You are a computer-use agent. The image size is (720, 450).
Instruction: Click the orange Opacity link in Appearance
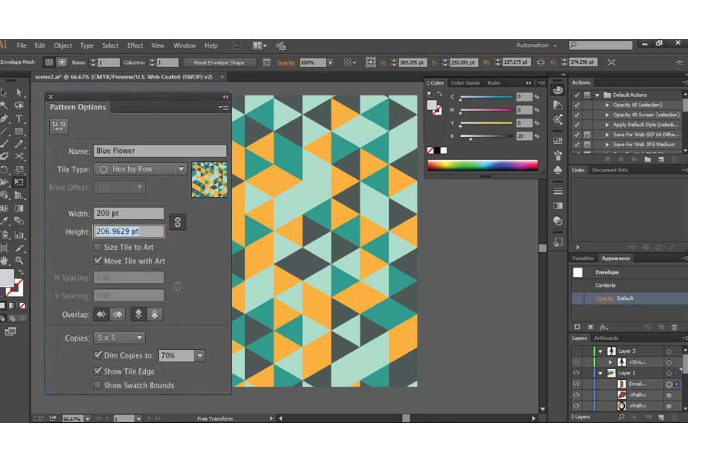coord(604,298)
